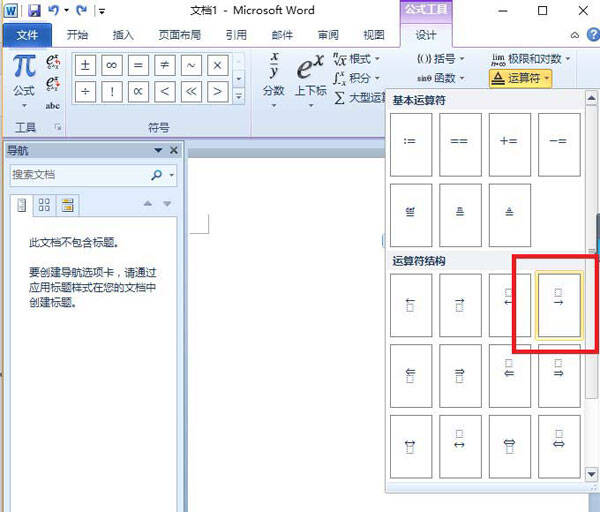Open Customize Quick Access Toolbar dropdown
This screenshot has height=512, width=600.
click(102, 11)
